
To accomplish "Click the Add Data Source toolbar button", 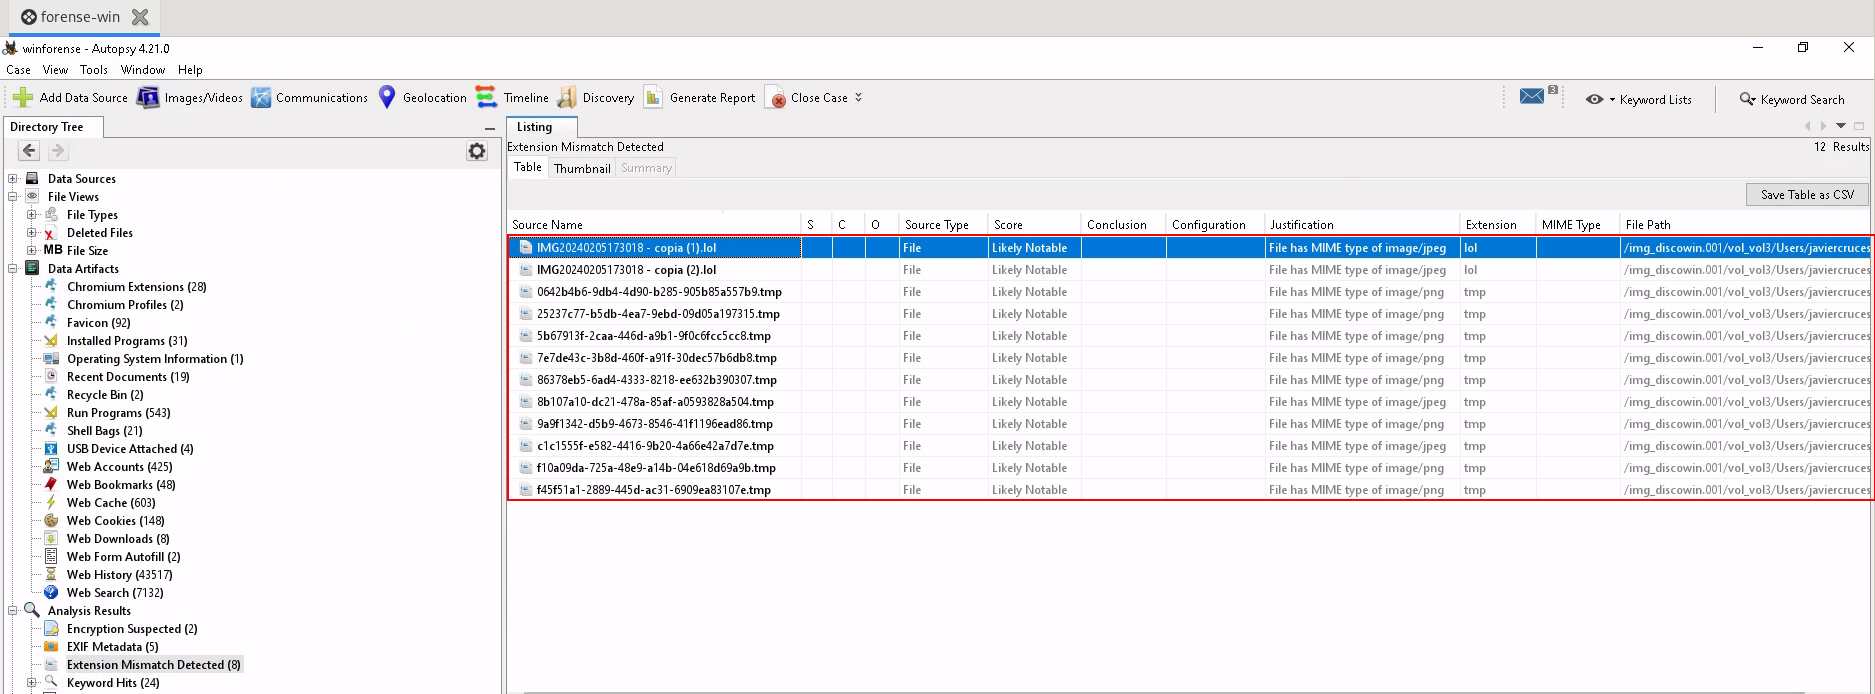I will pyautogui.click(x=70, y=98).
